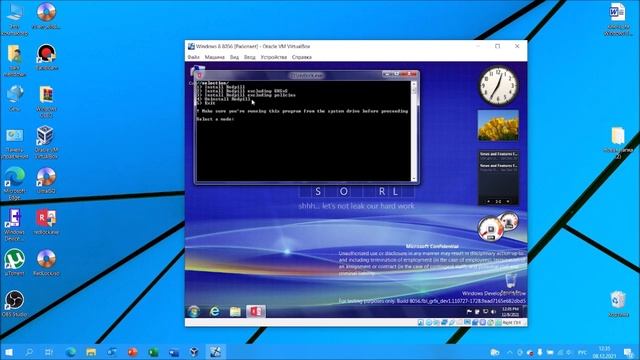Open File Explorer from the host taskbar
The image size is (640, 360).
[91, 352]
